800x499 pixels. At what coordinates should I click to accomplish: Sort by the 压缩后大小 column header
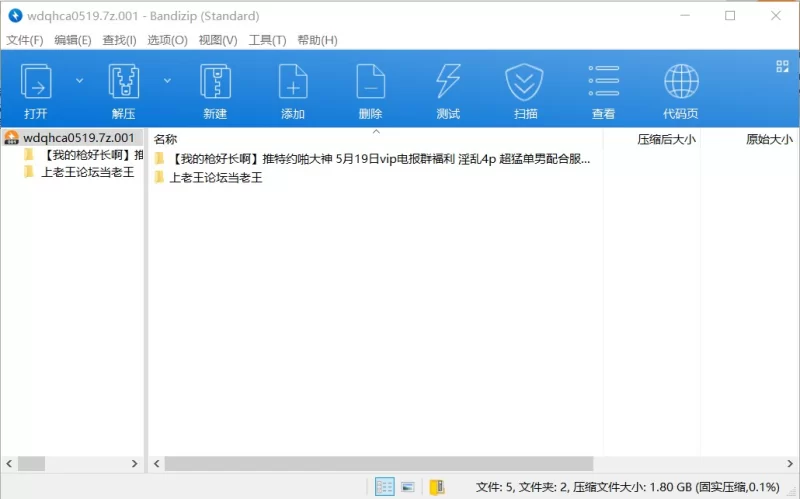point(666,139)
